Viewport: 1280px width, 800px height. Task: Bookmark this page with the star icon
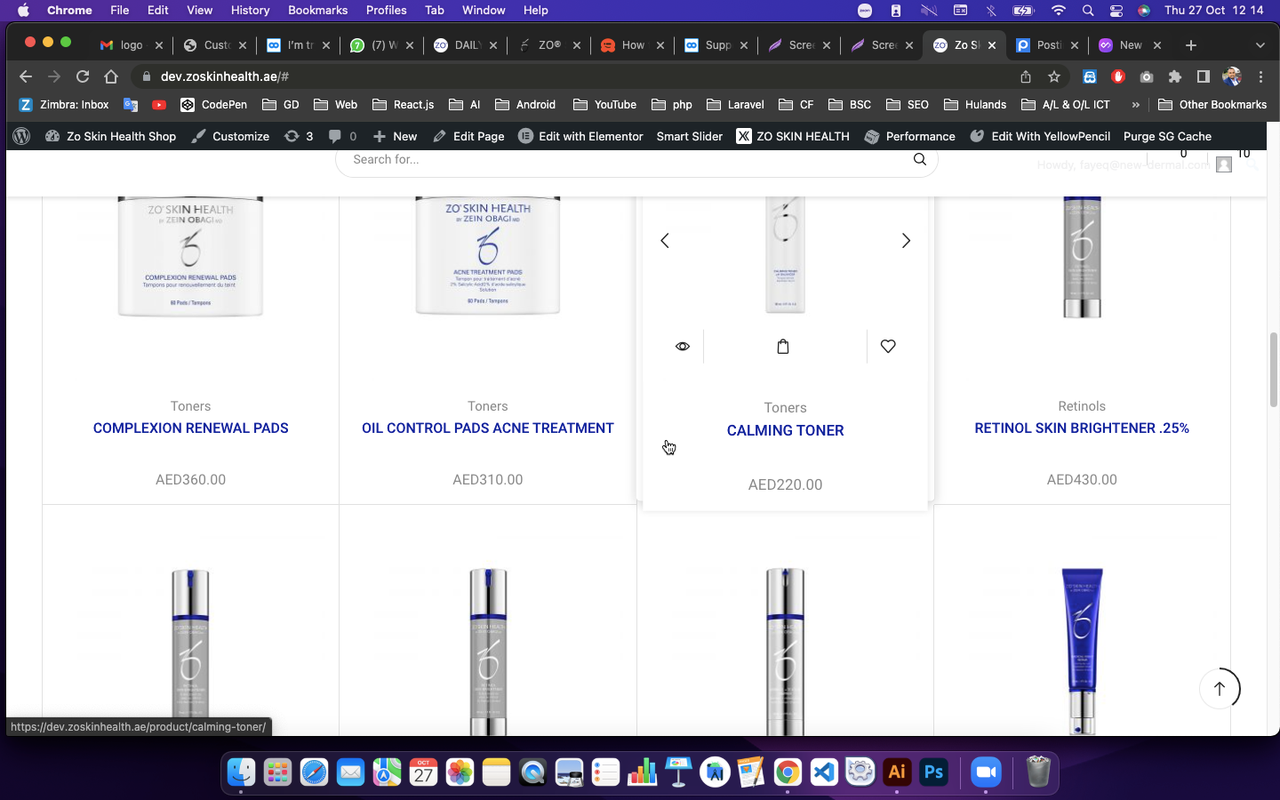click(x=1054, y=76)
